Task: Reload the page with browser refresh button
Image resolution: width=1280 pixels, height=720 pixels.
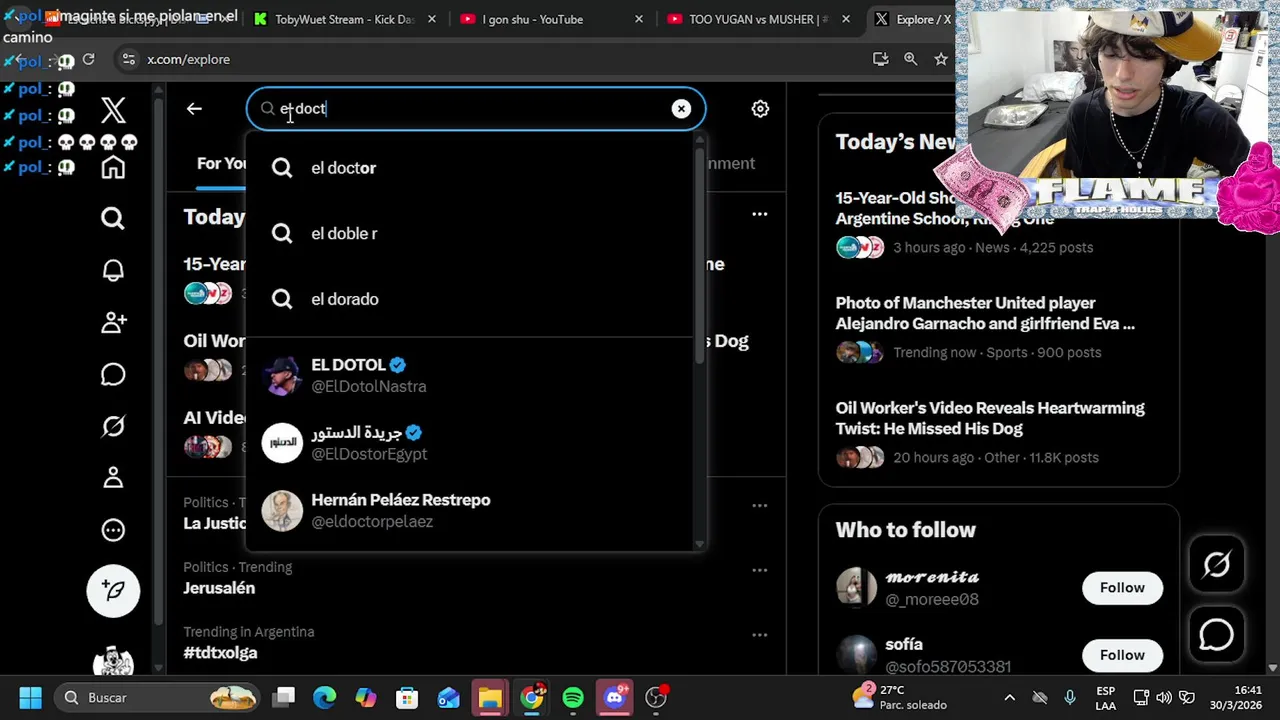Action: pyautogui.click(x=88, y=59)
